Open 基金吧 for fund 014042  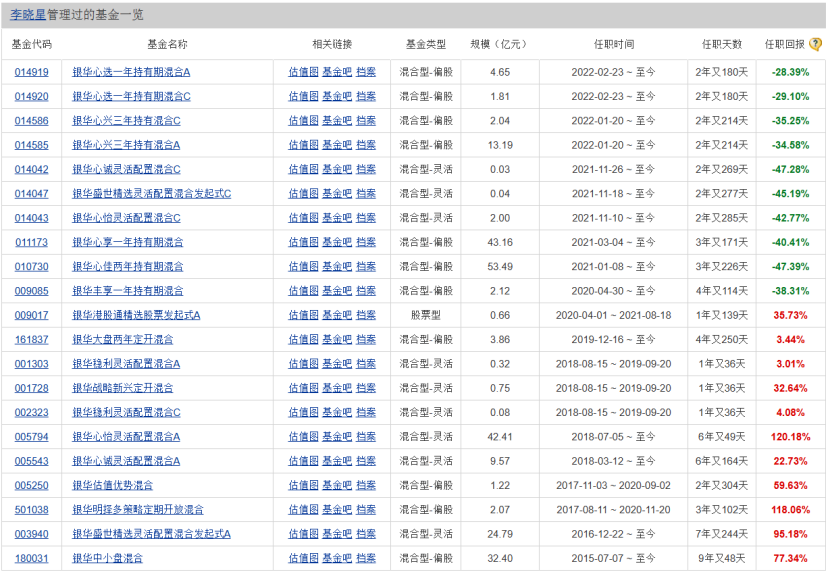[337, 170]
